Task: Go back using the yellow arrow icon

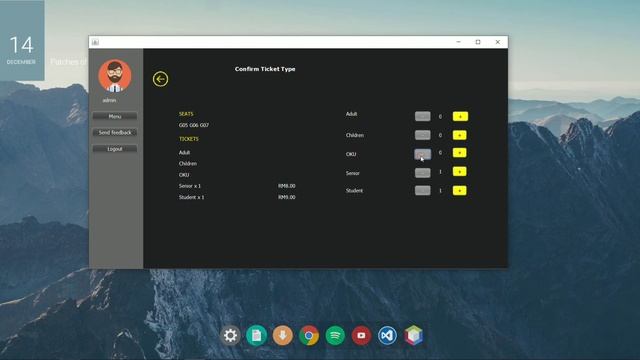Action: (x=160, y=79)
